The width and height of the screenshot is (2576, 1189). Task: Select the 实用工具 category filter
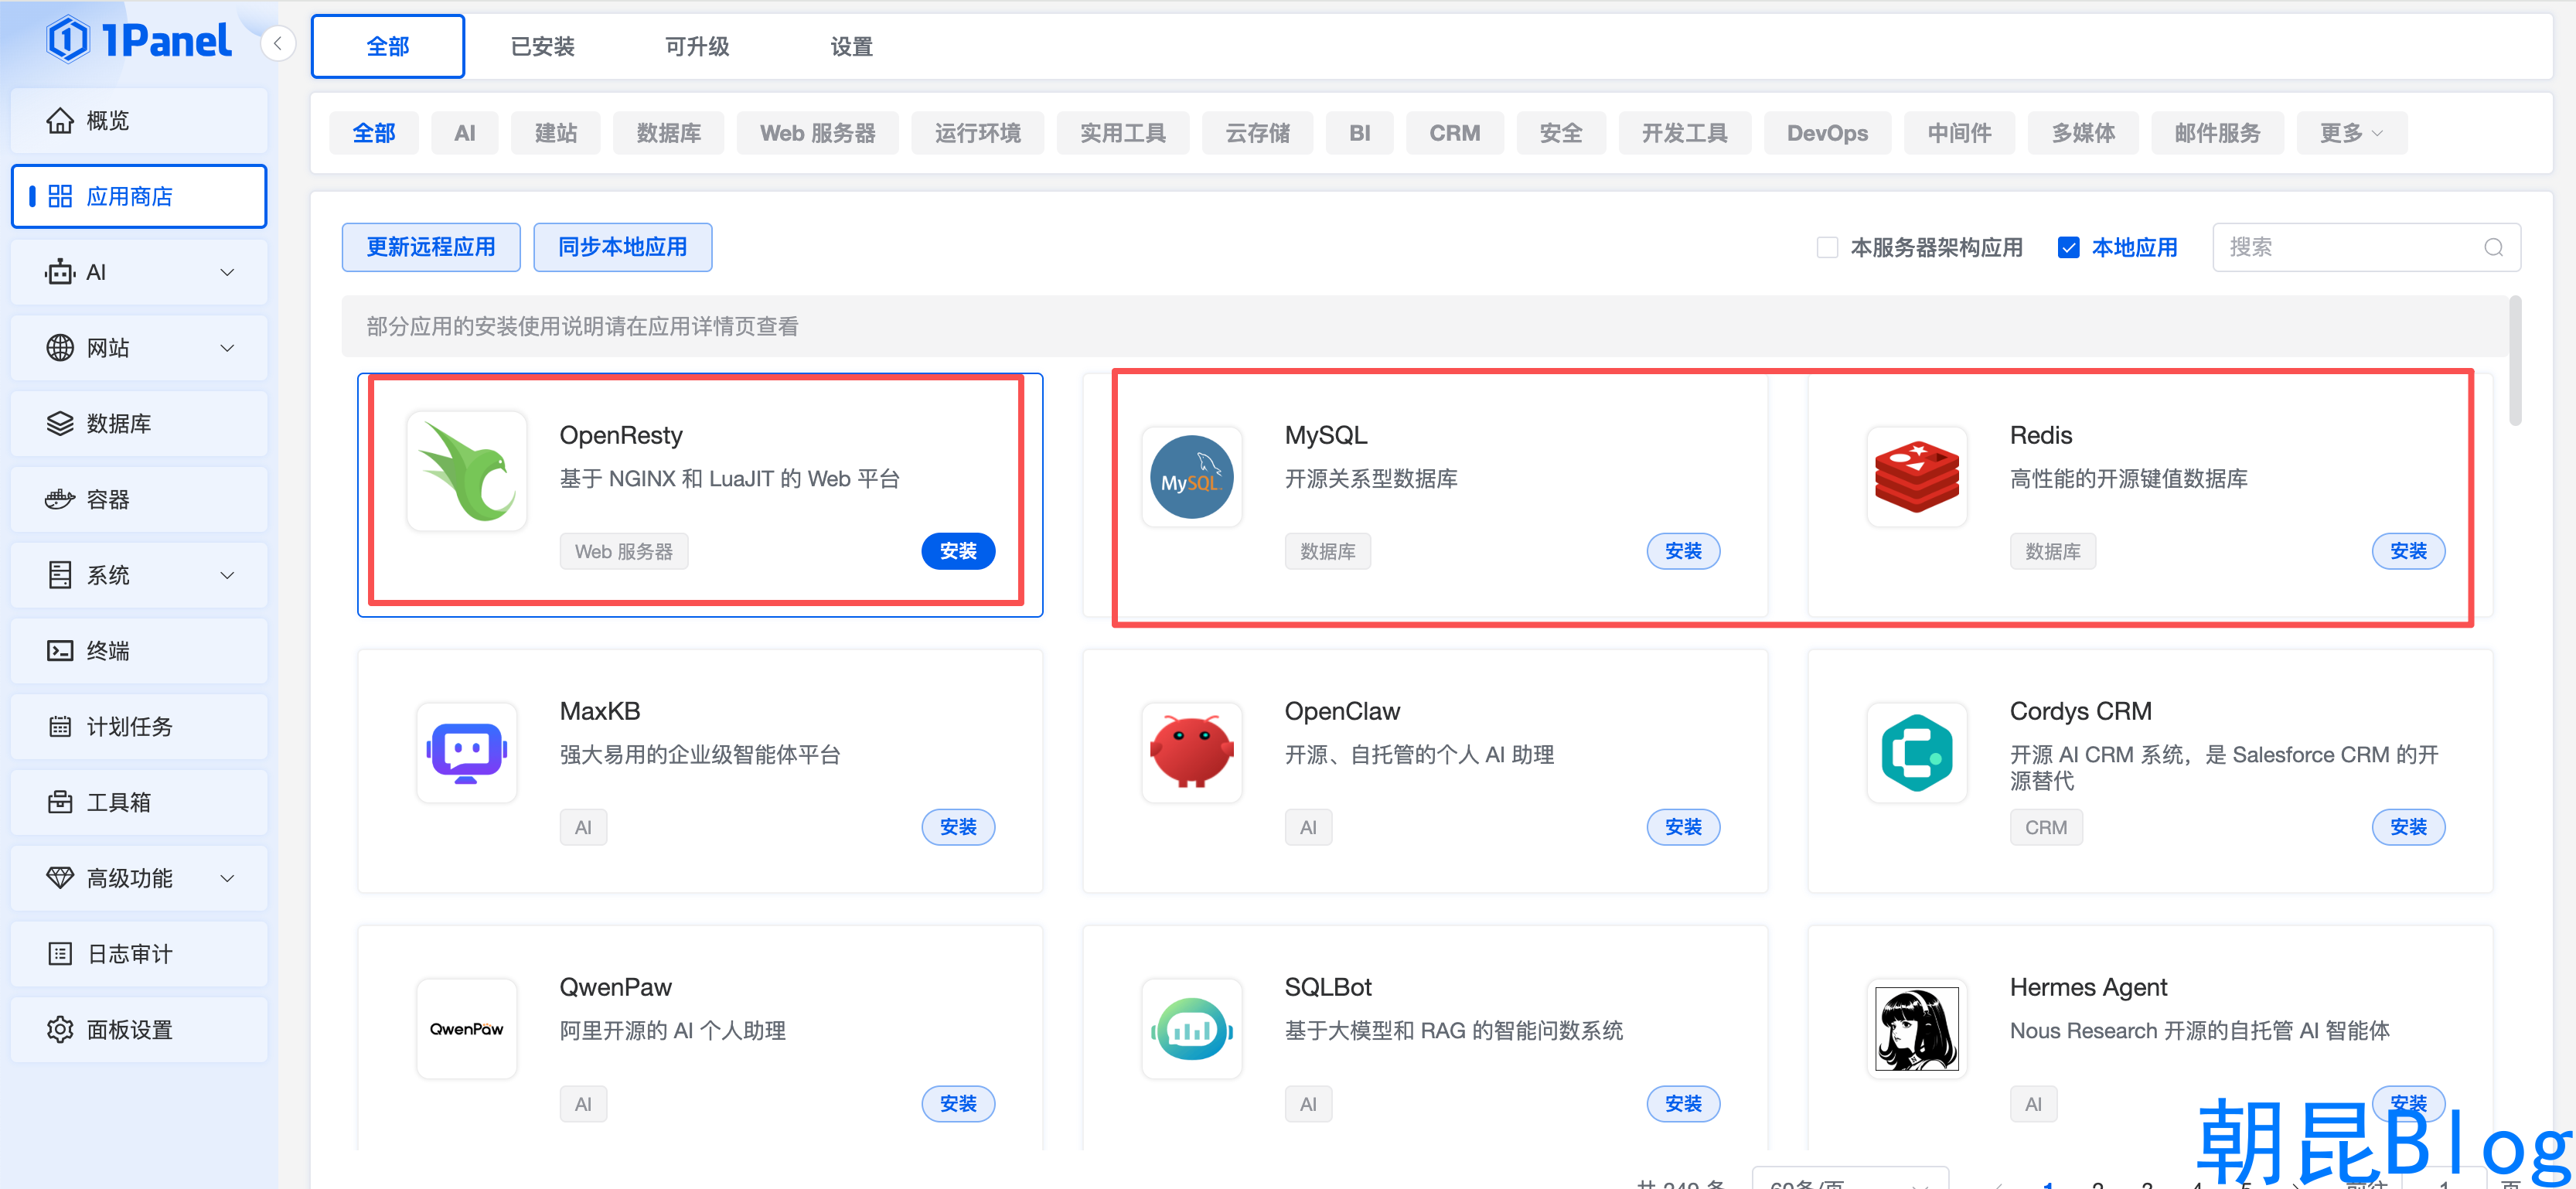click(x=1123, y=133)
